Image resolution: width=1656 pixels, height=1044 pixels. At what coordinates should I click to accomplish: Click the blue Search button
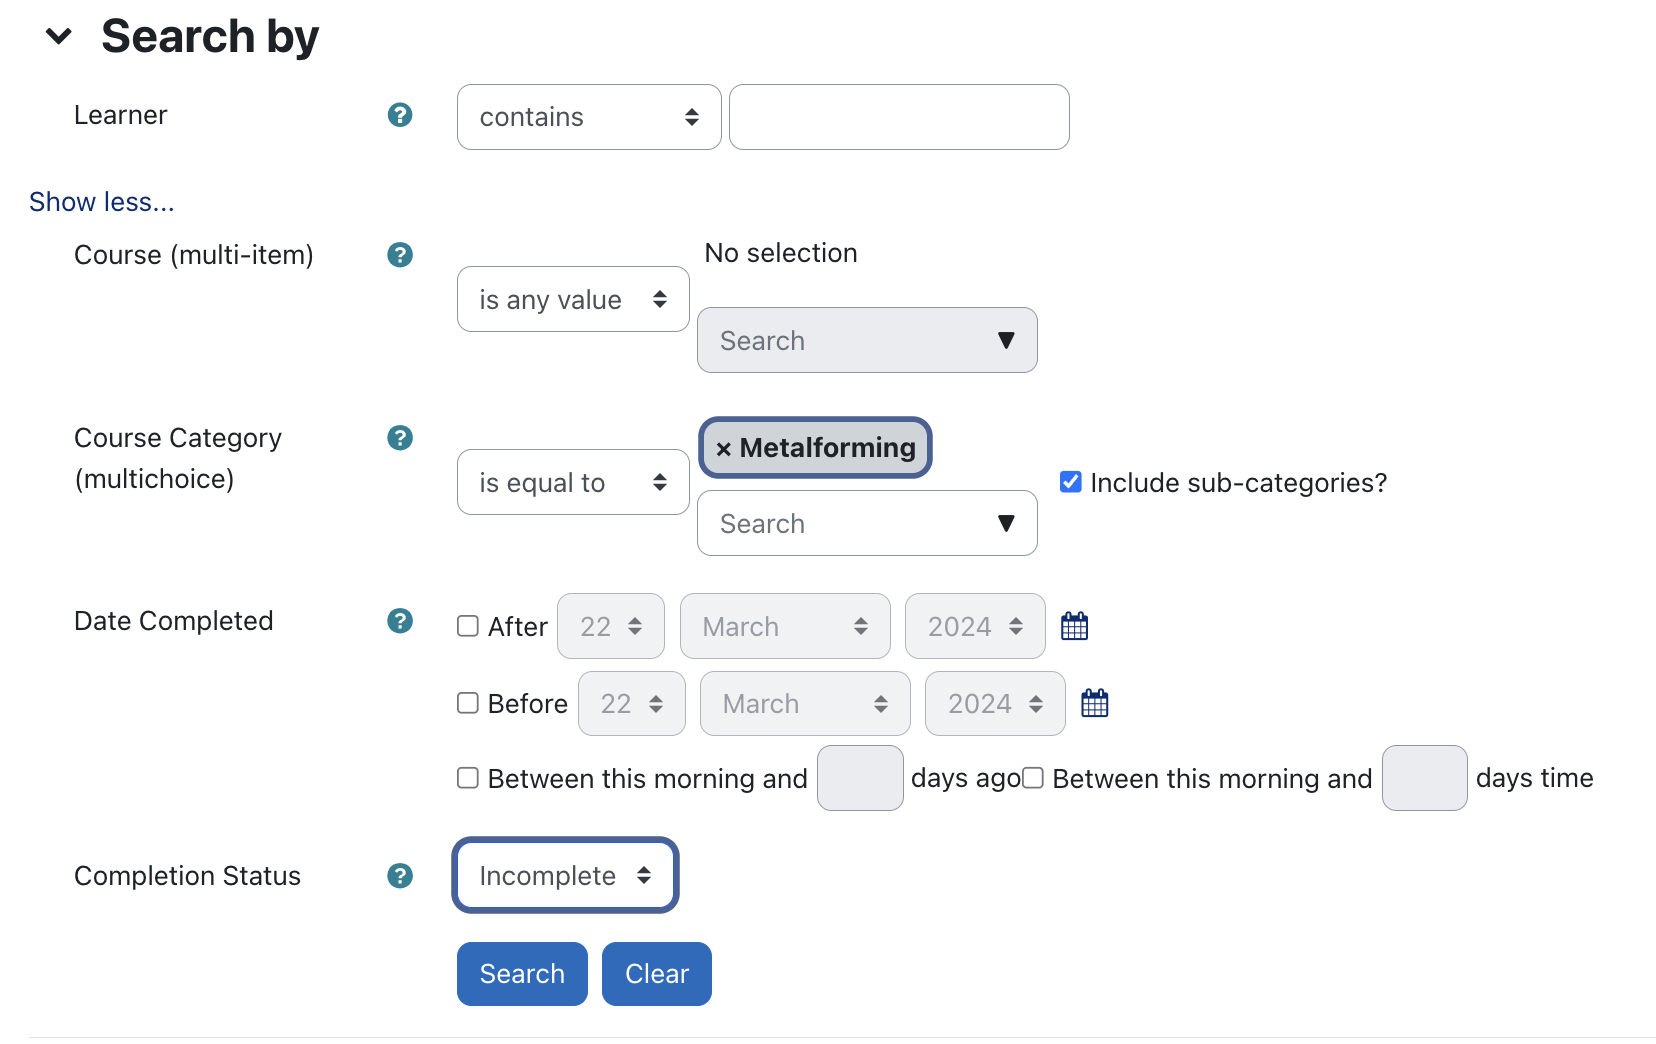tap(522, 973)
